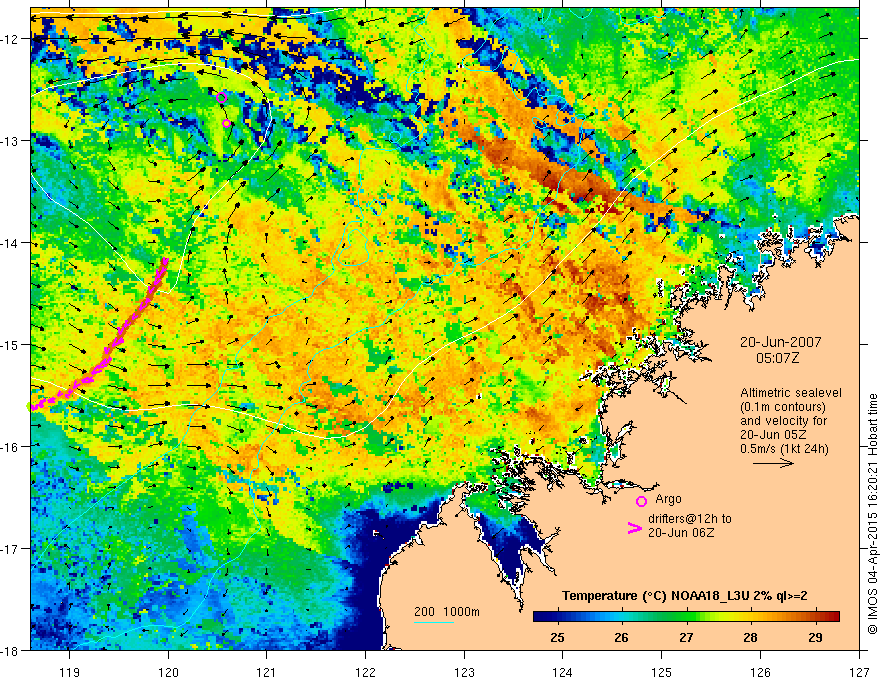Click the longitude axis label 125

[x=662, y=672]
